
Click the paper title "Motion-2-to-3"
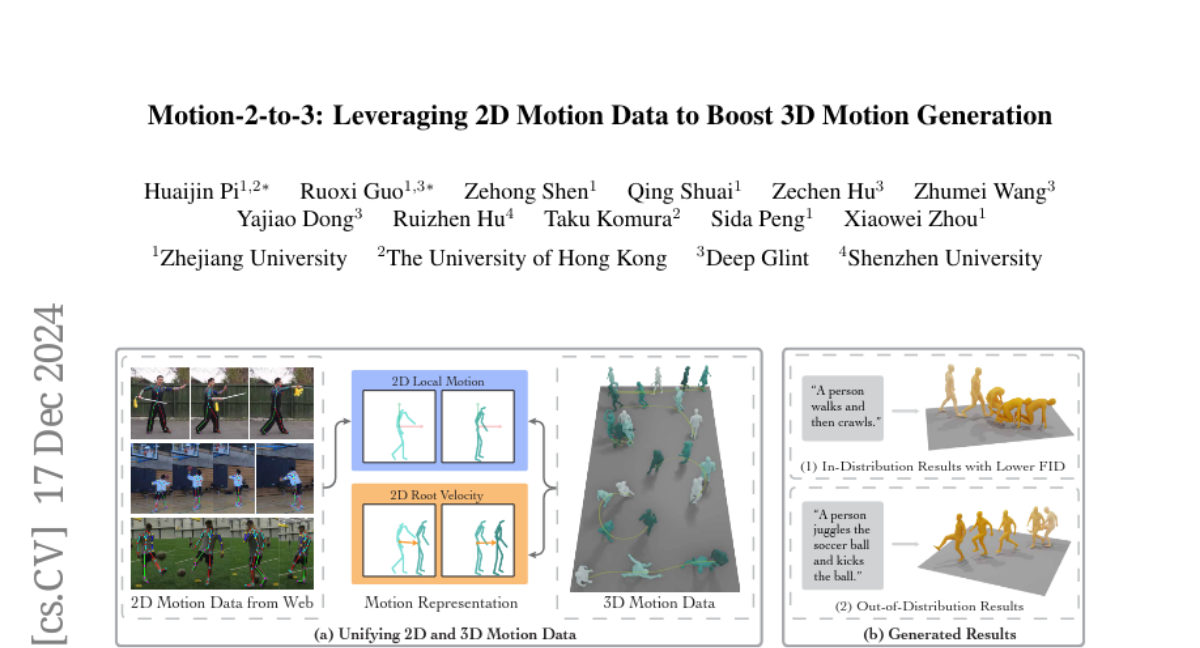pos(599,116)
